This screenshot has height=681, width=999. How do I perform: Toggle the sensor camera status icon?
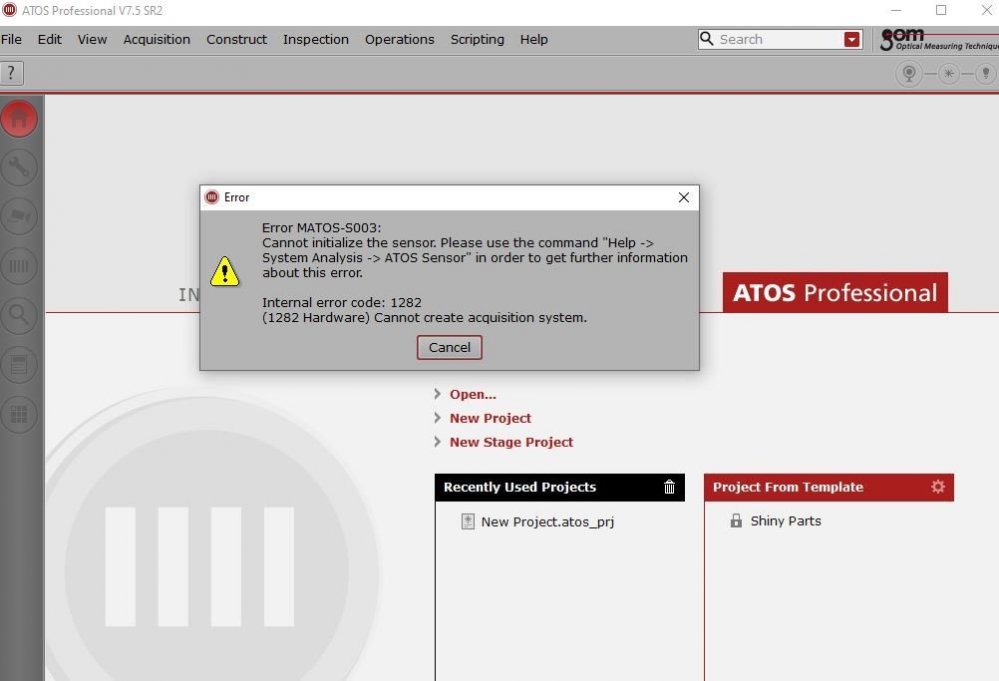click(x=909, y=74)
